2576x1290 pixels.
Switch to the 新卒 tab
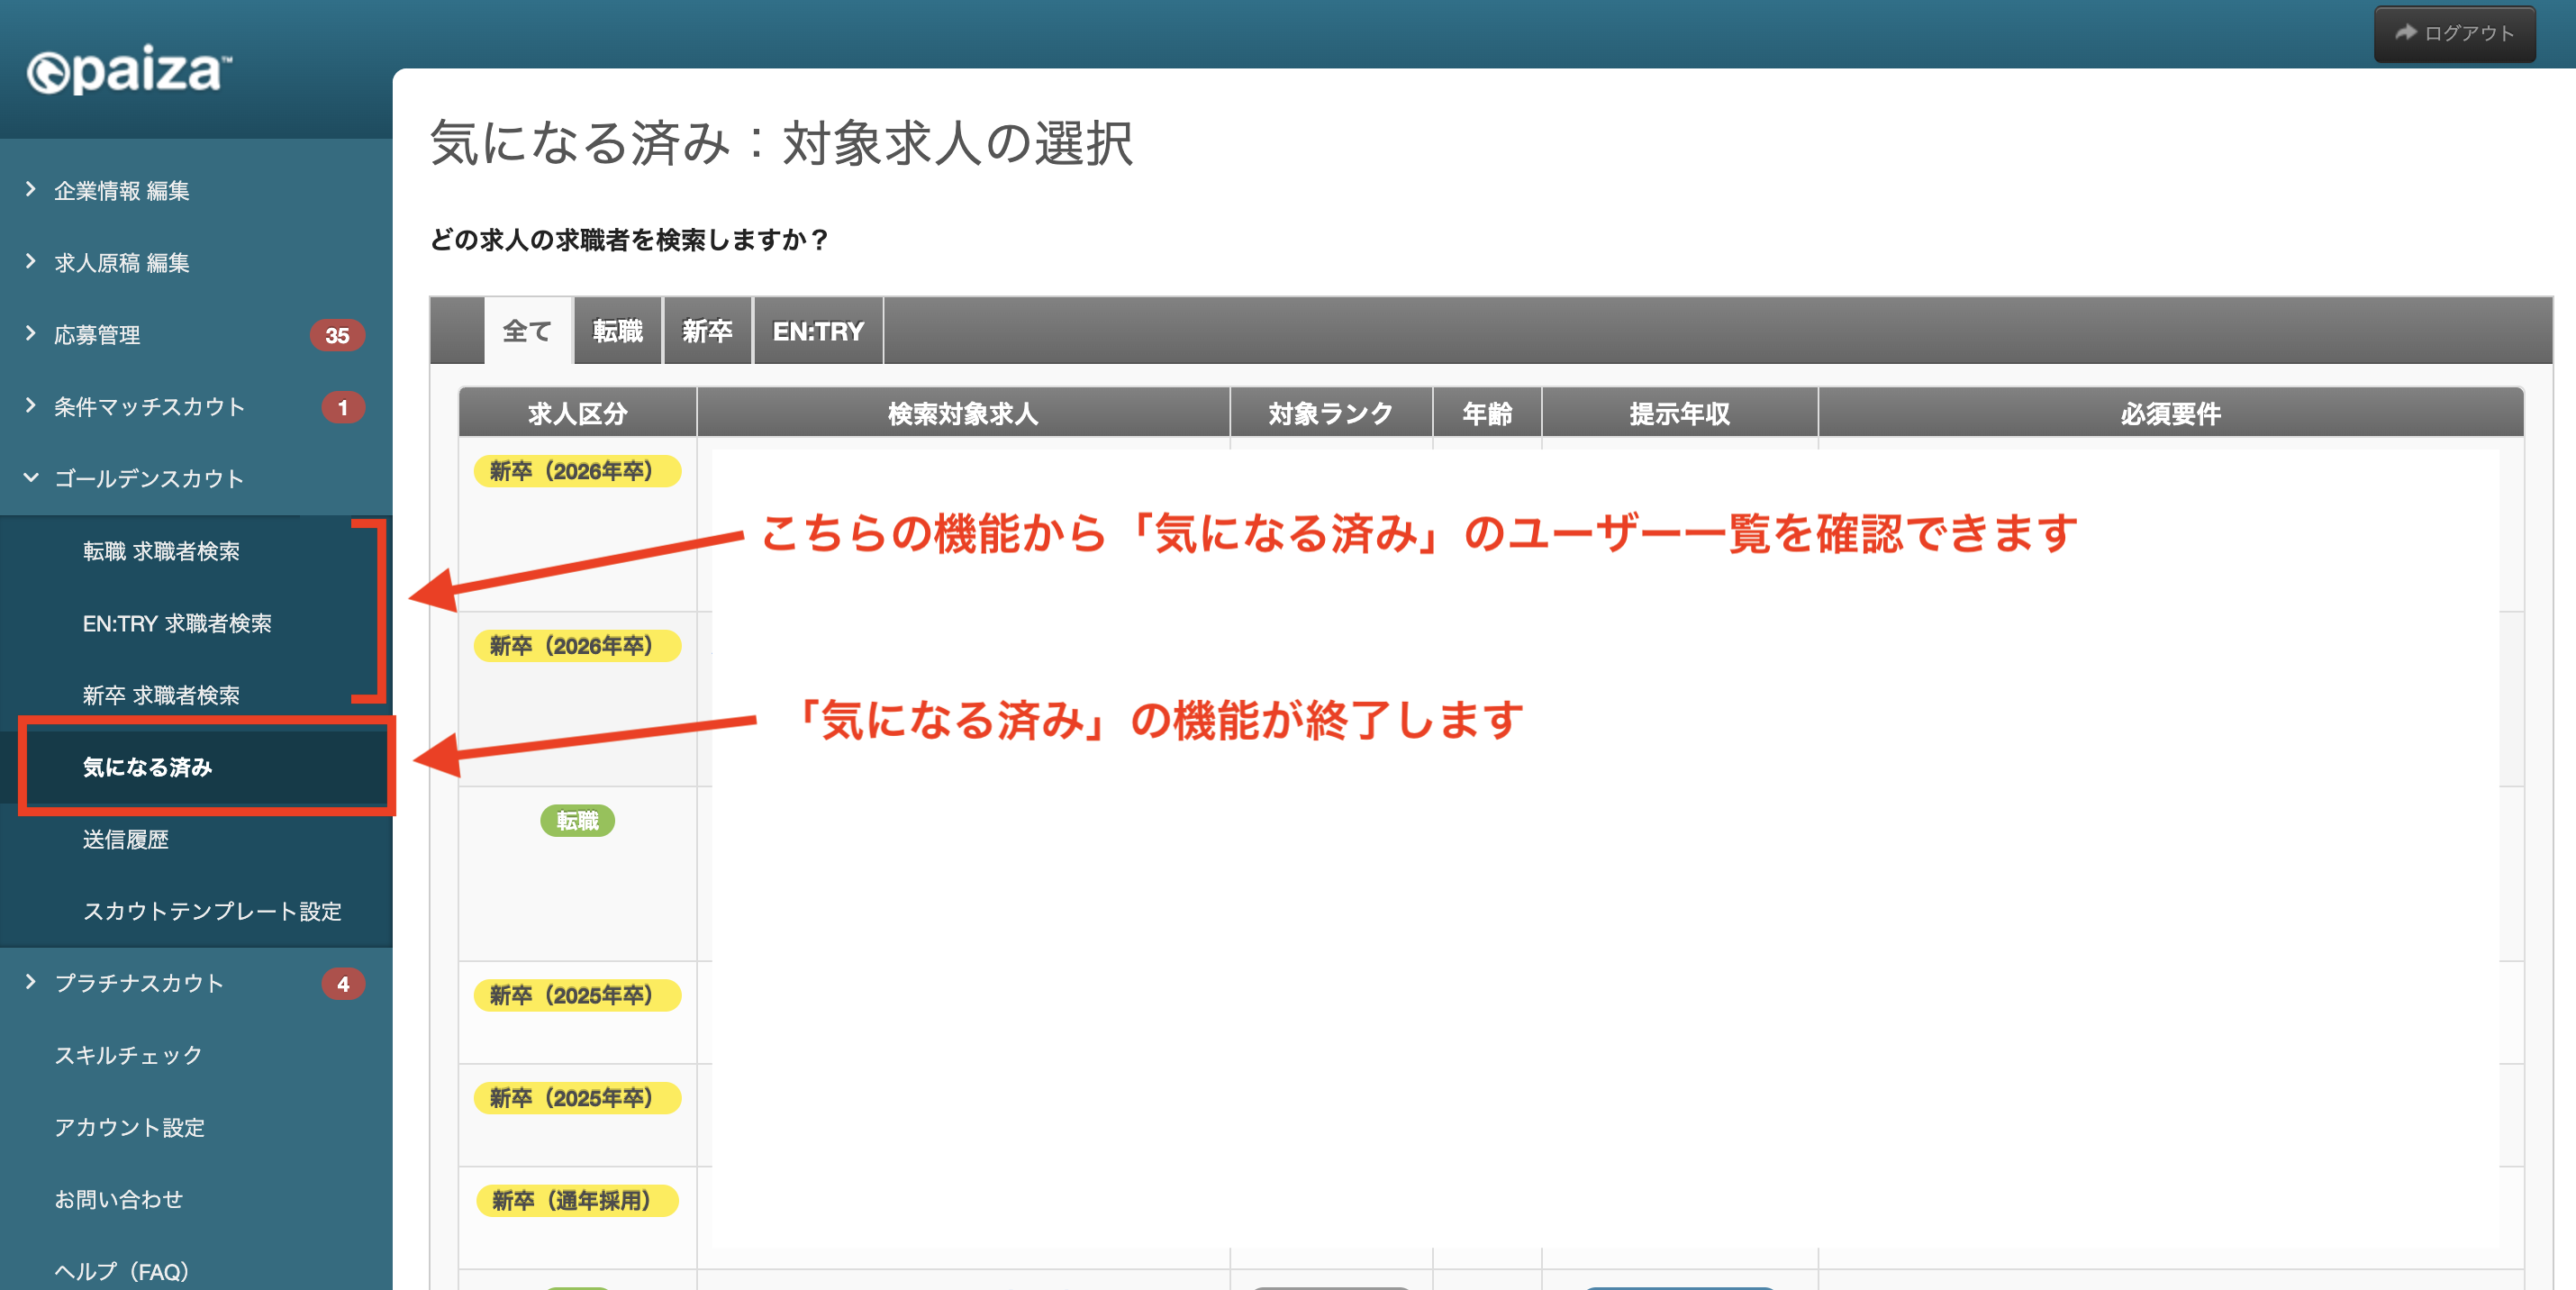coord(707,330)
